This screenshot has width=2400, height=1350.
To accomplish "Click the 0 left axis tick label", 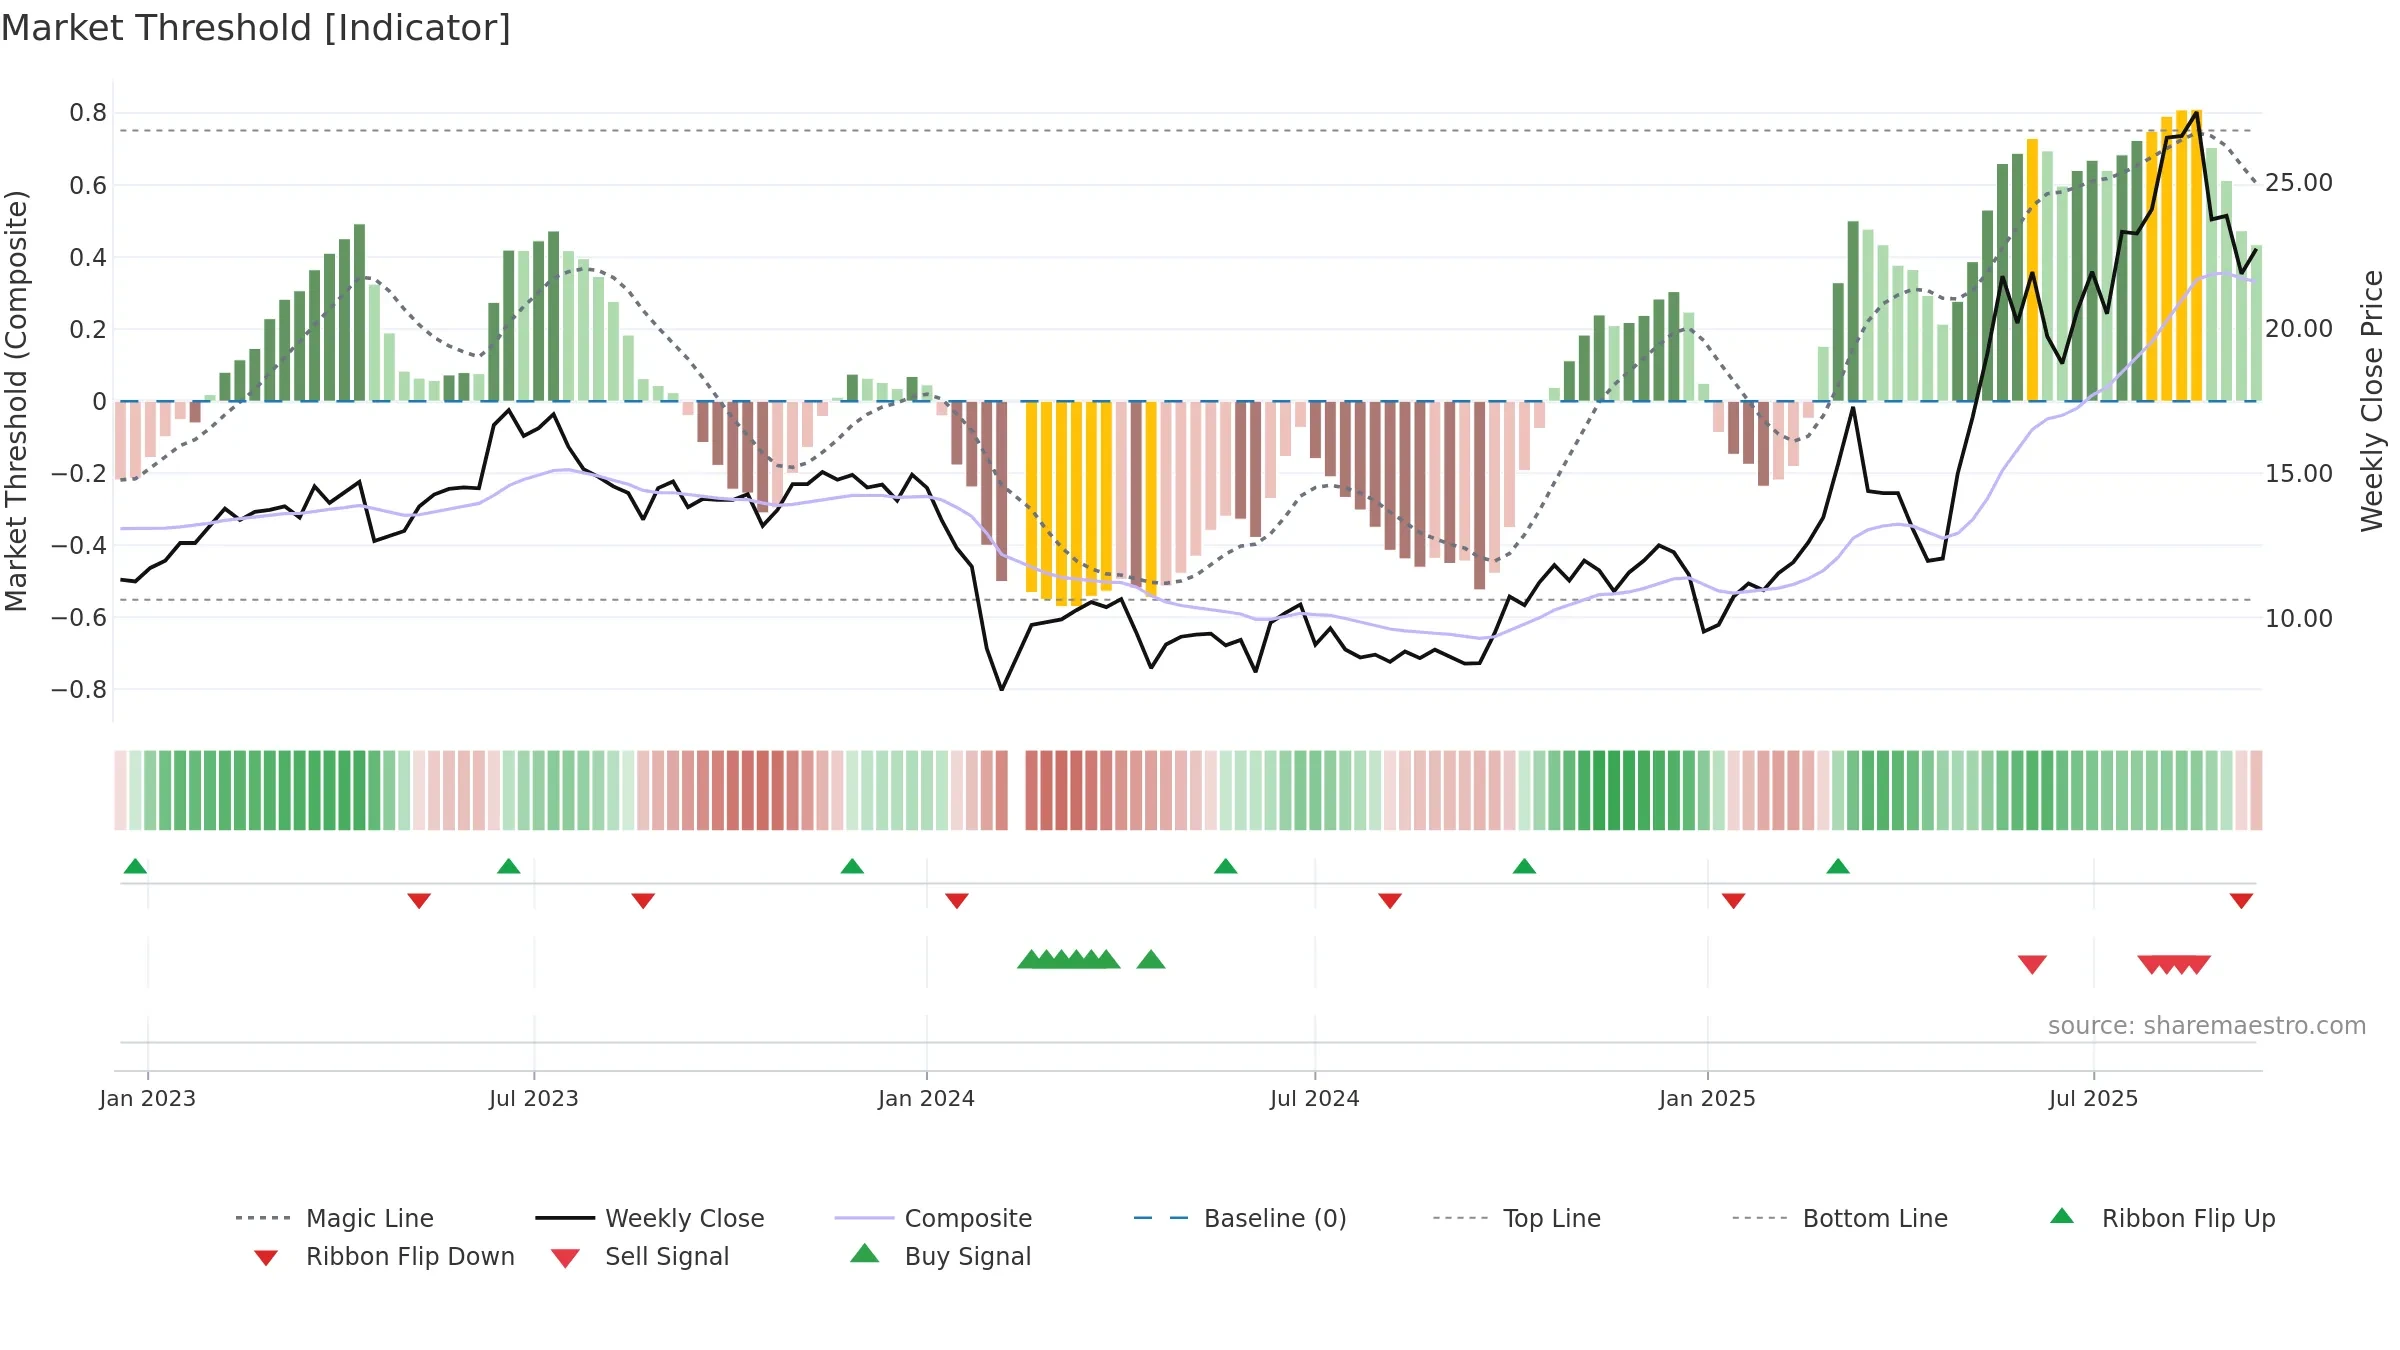I will [99, 402].
